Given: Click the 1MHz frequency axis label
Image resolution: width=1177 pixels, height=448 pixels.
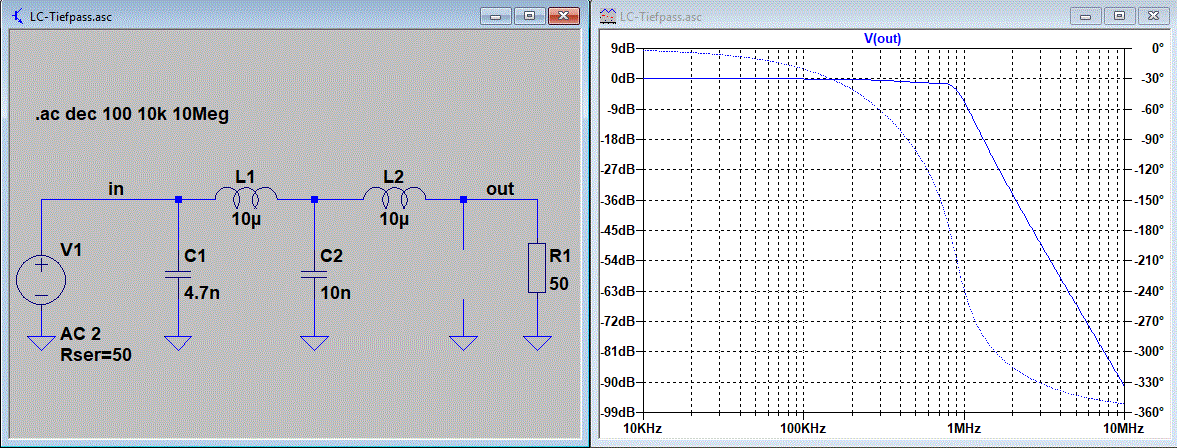Looking at the screenshot, I should 963,428.
